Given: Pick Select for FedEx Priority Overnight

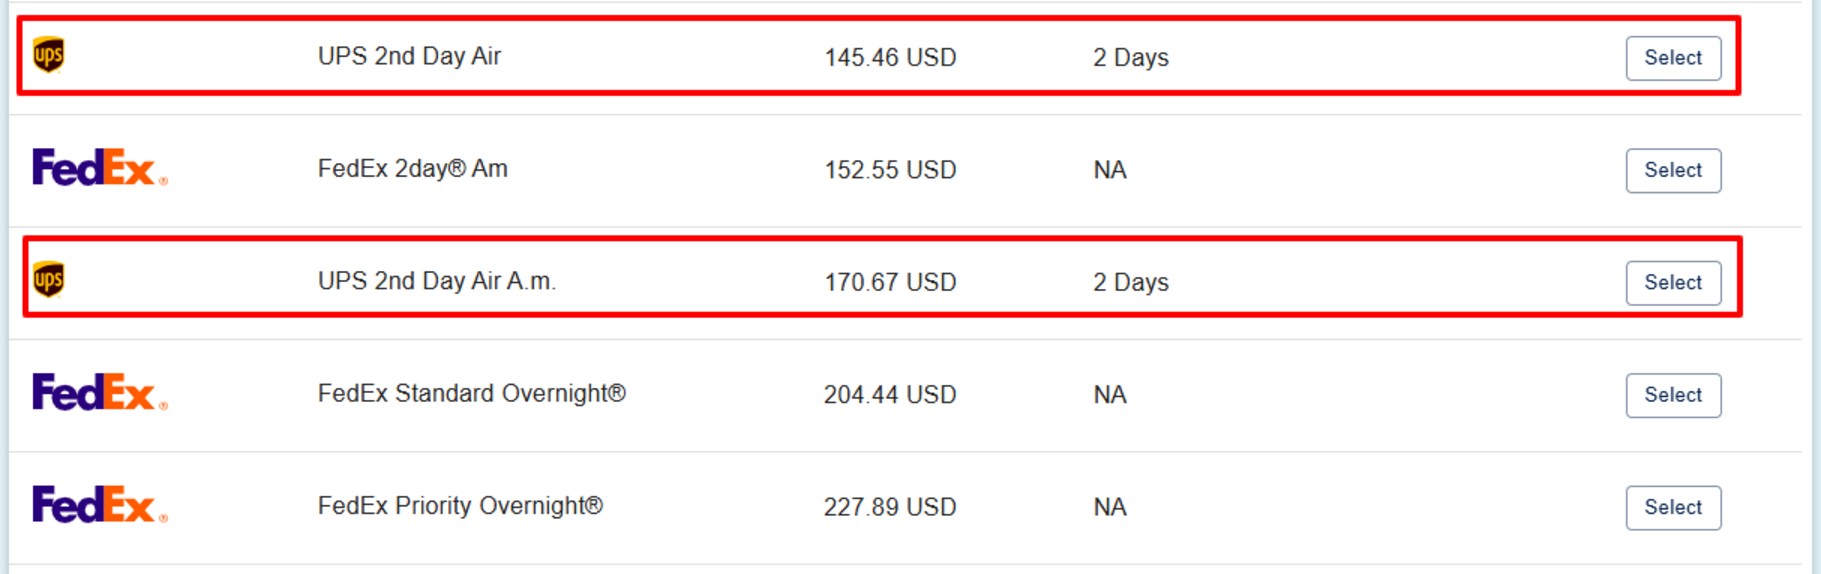Looking at the screenshot, I should coord(1672,508).
